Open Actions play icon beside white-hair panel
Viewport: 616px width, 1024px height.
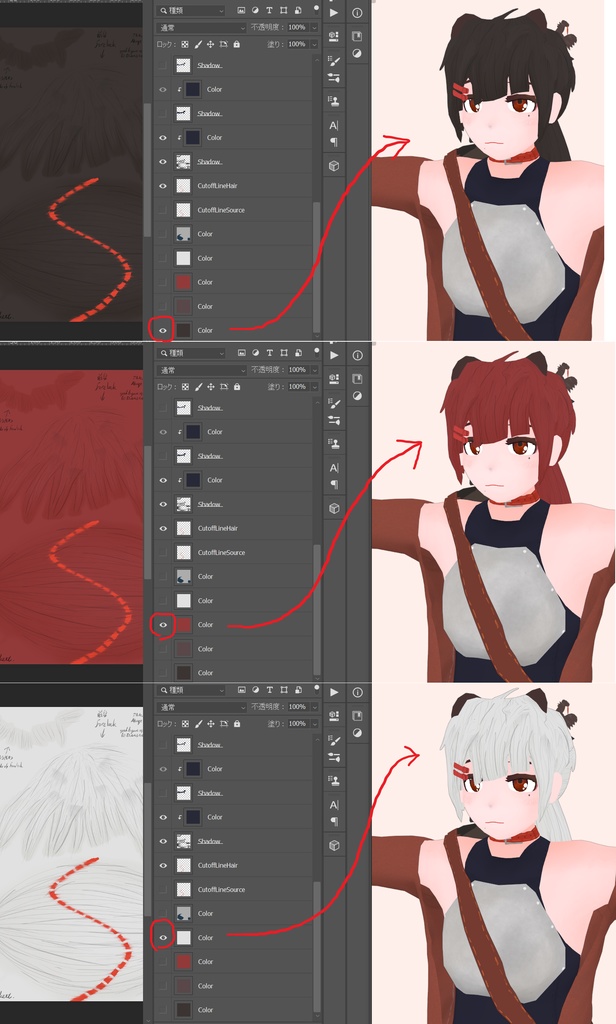pos(334,692)
